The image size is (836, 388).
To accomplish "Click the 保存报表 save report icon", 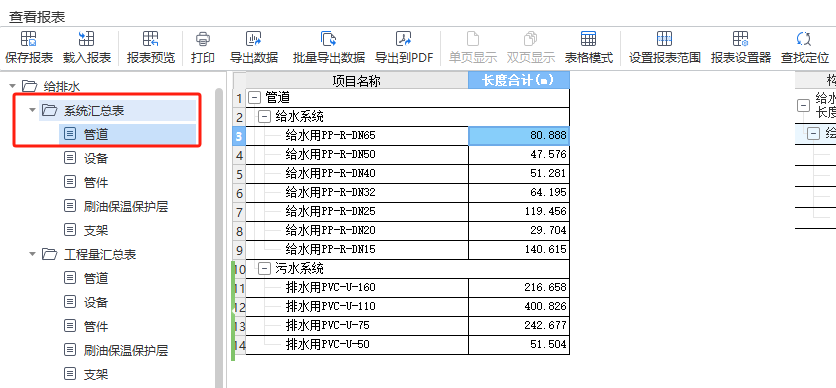I will tap(28, 39).
